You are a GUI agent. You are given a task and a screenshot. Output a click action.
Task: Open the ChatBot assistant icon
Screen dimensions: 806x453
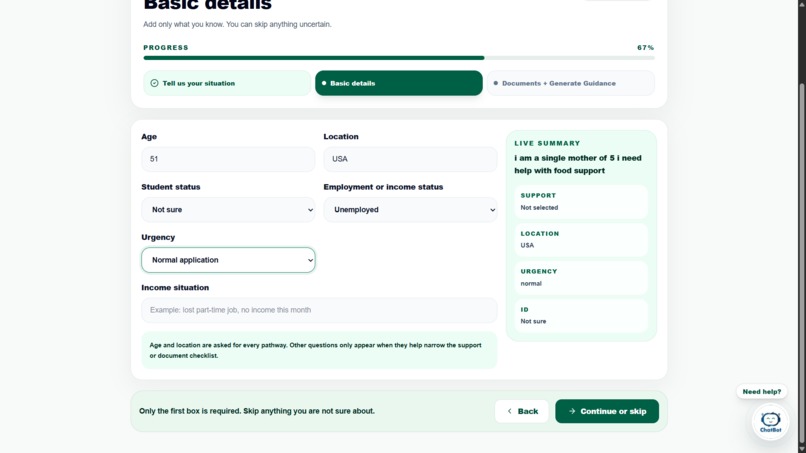[x=770, y=422]
